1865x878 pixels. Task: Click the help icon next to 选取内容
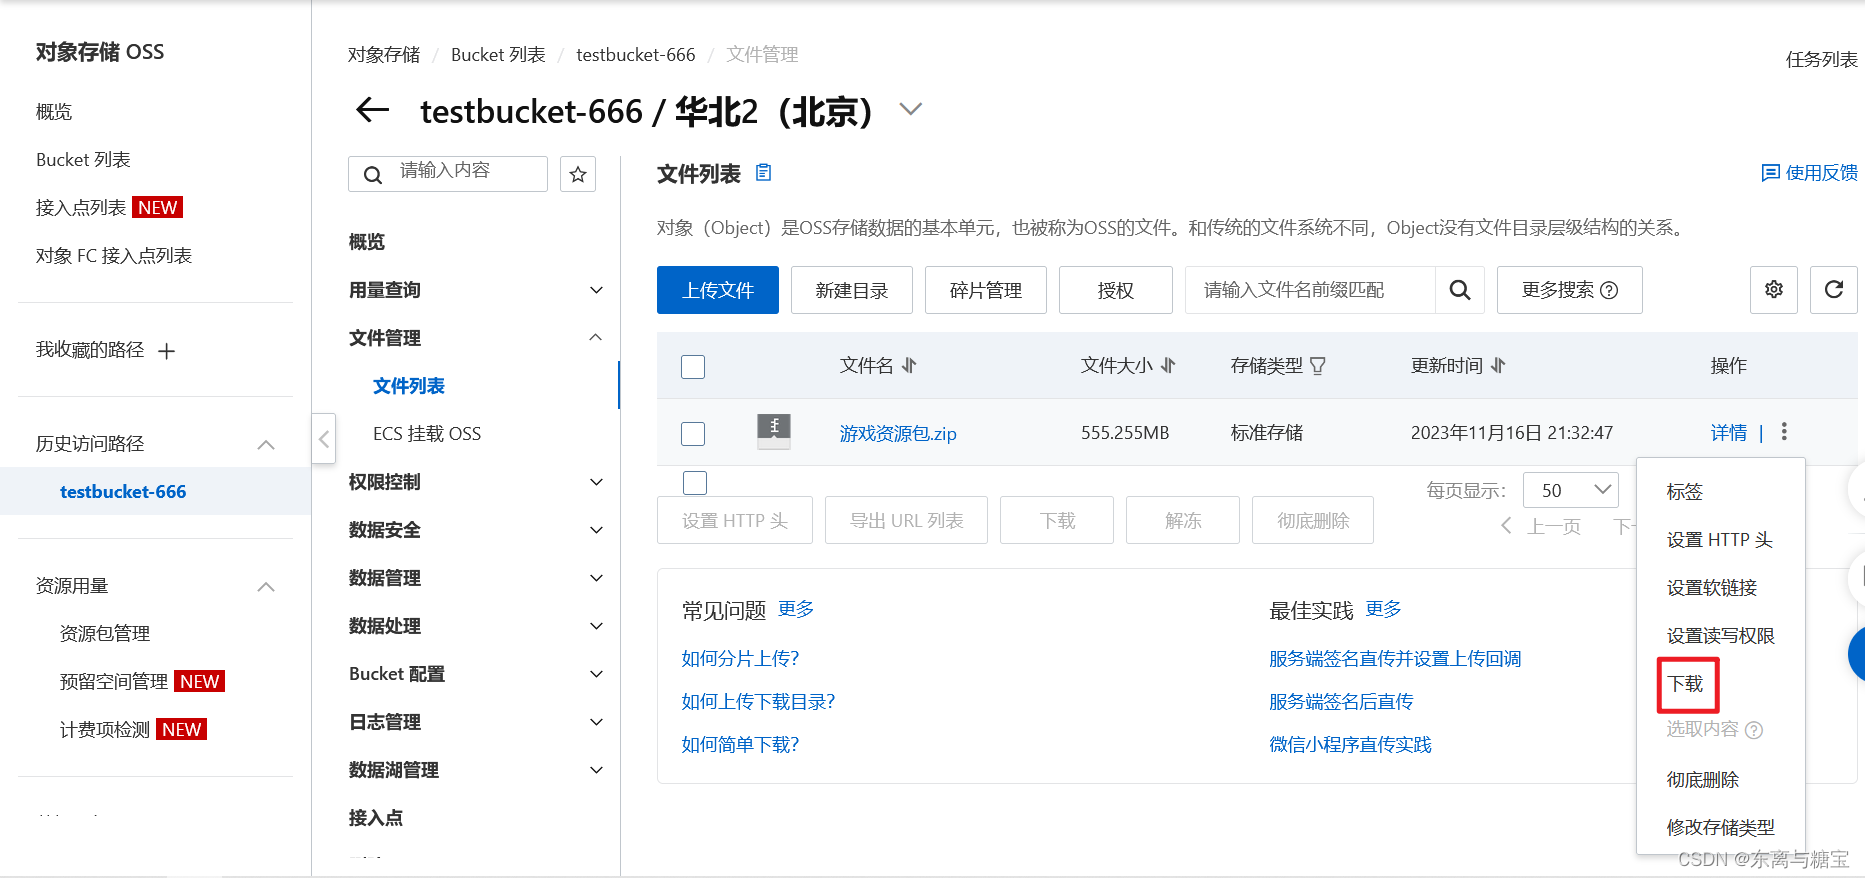coord(1754,730)
